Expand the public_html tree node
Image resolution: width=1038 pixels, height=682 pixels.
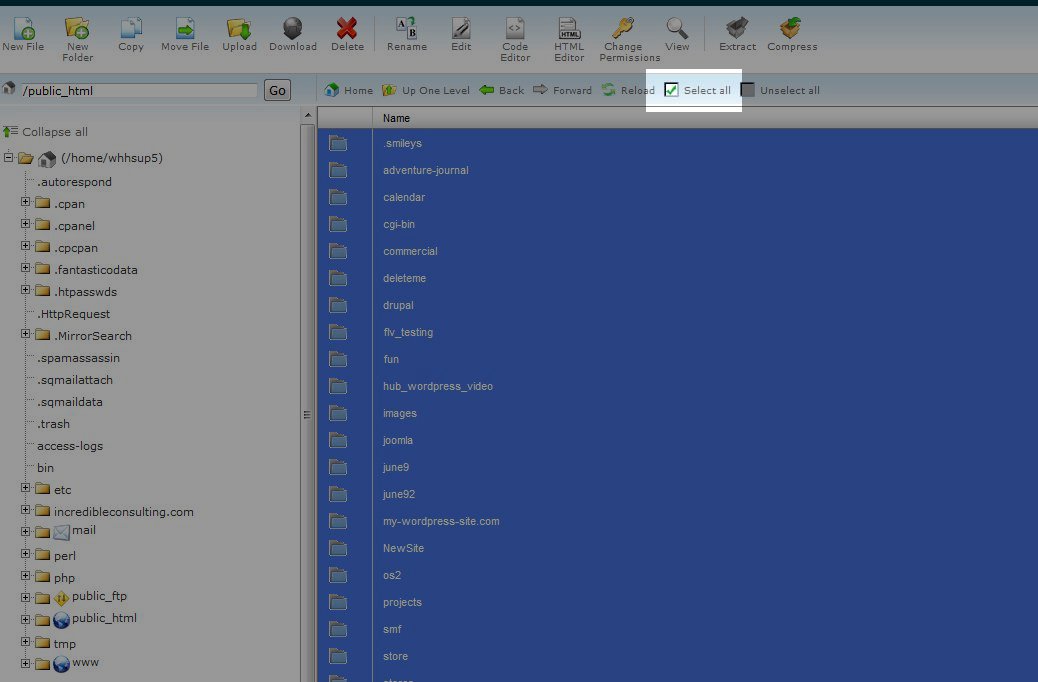pyautogui.click(x=26, y=619)
